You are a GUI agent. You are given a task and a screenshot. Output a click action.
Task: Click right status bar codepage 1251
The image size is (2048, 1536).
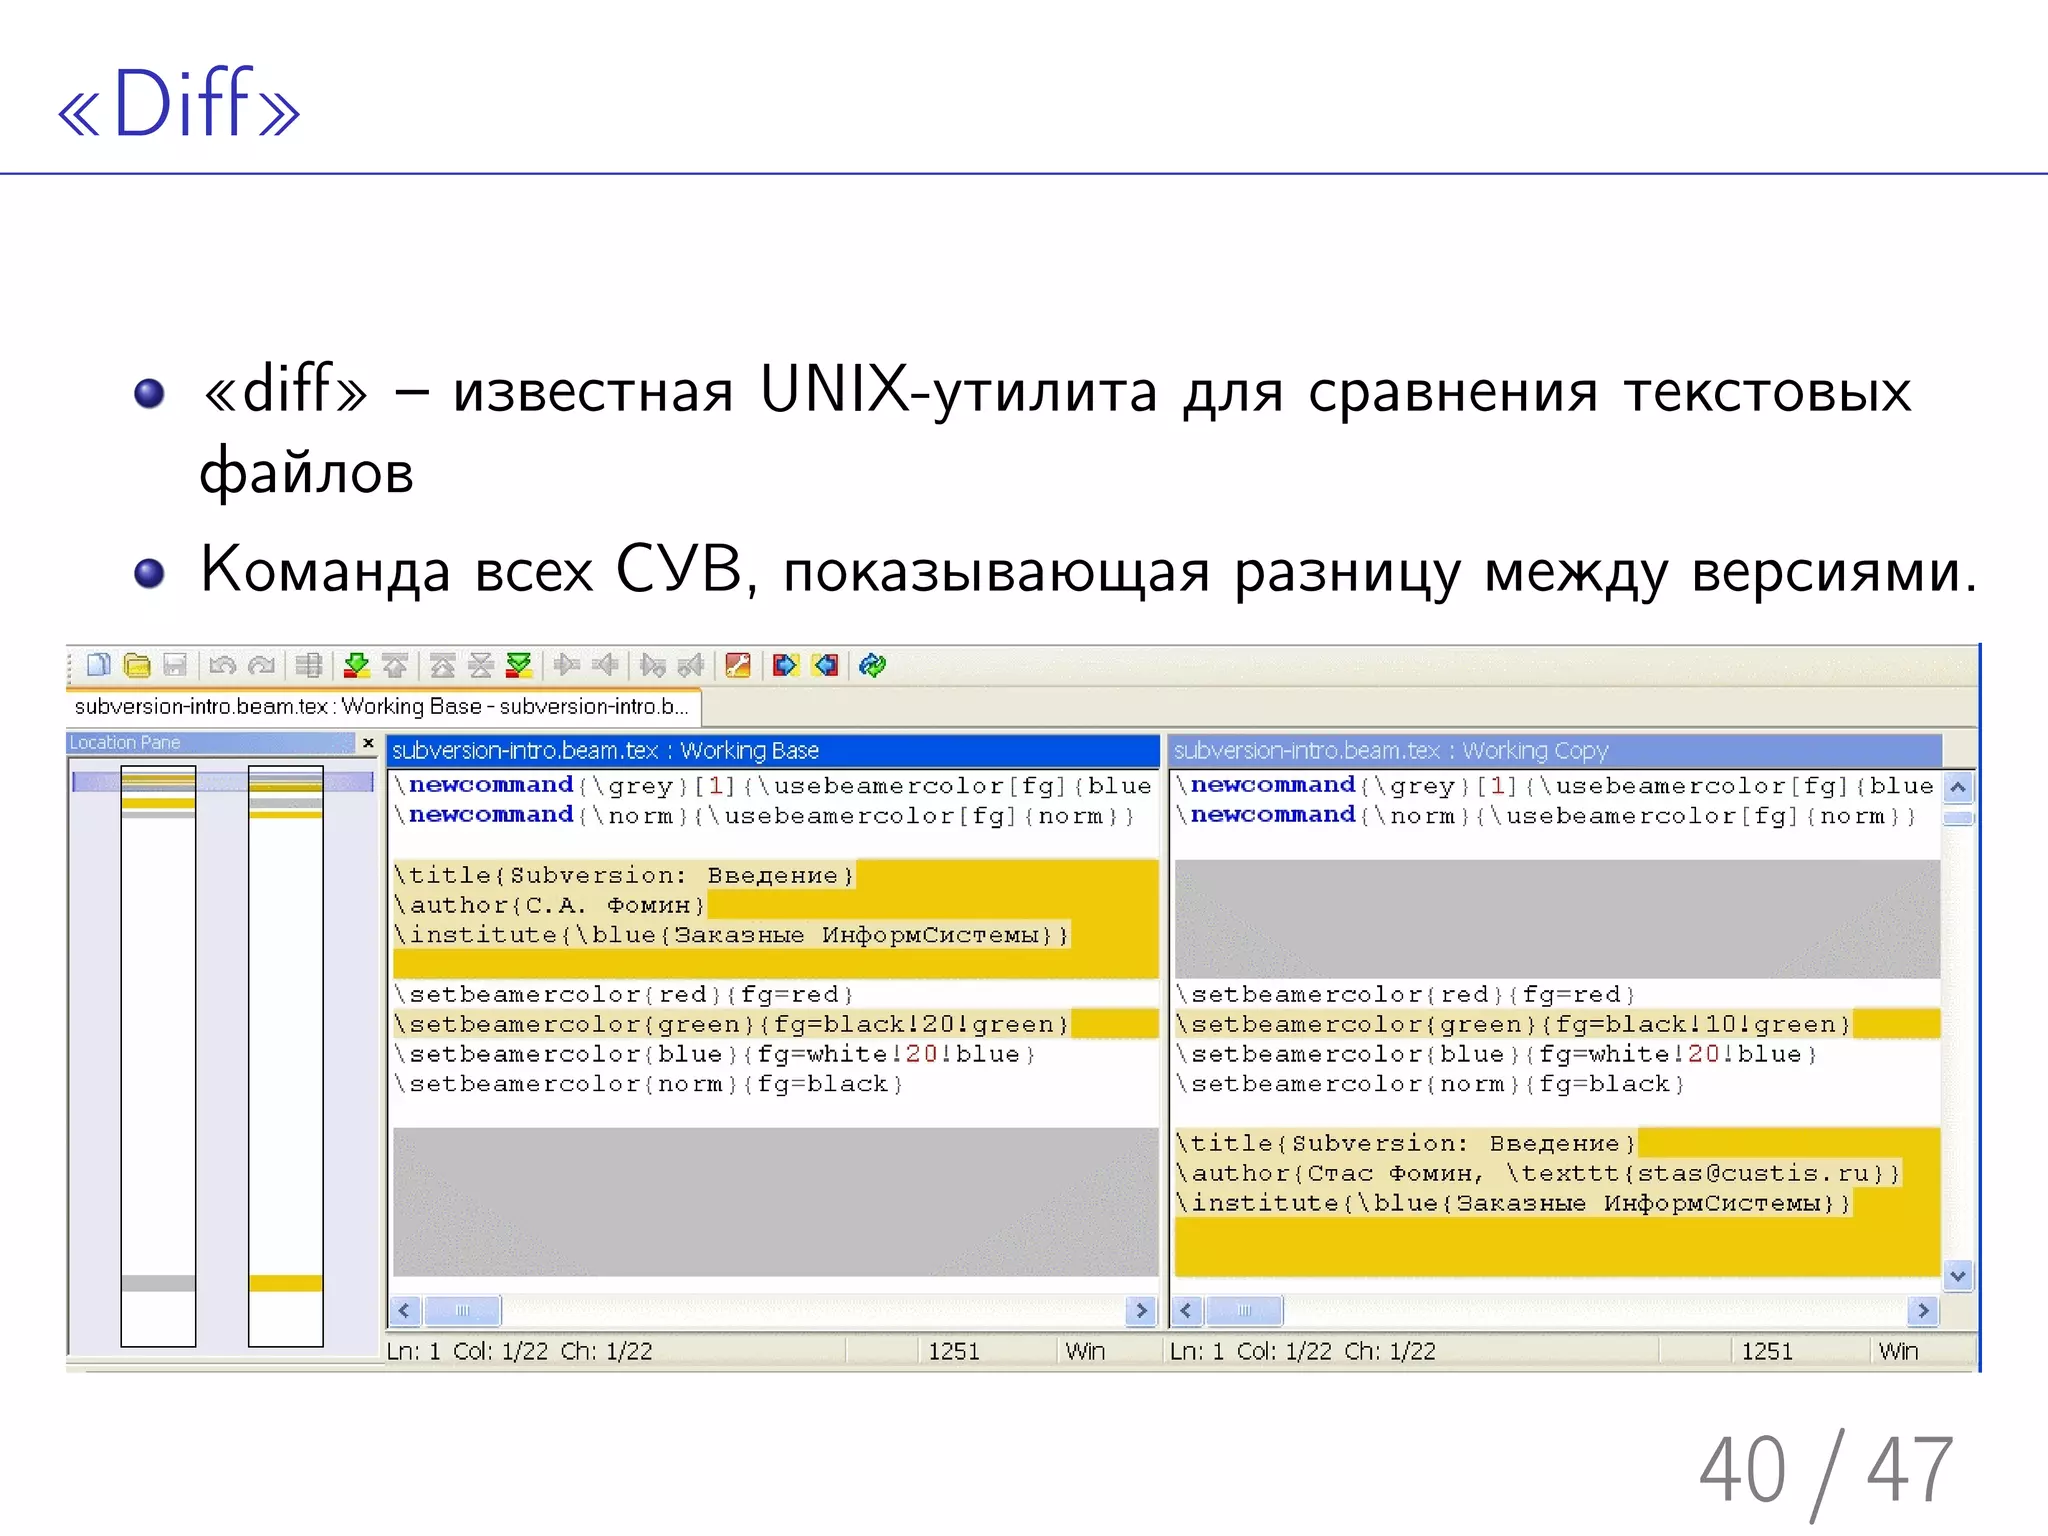coord(1767,1351)
